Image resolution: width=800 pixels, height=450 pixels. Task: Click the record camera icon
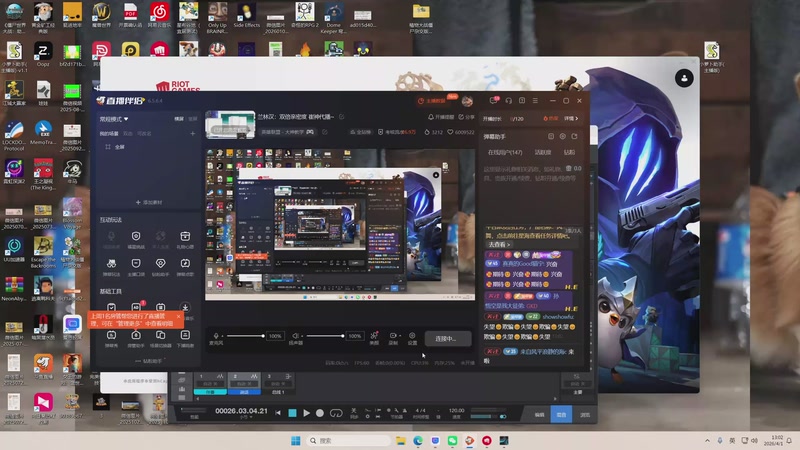point(393,335)
